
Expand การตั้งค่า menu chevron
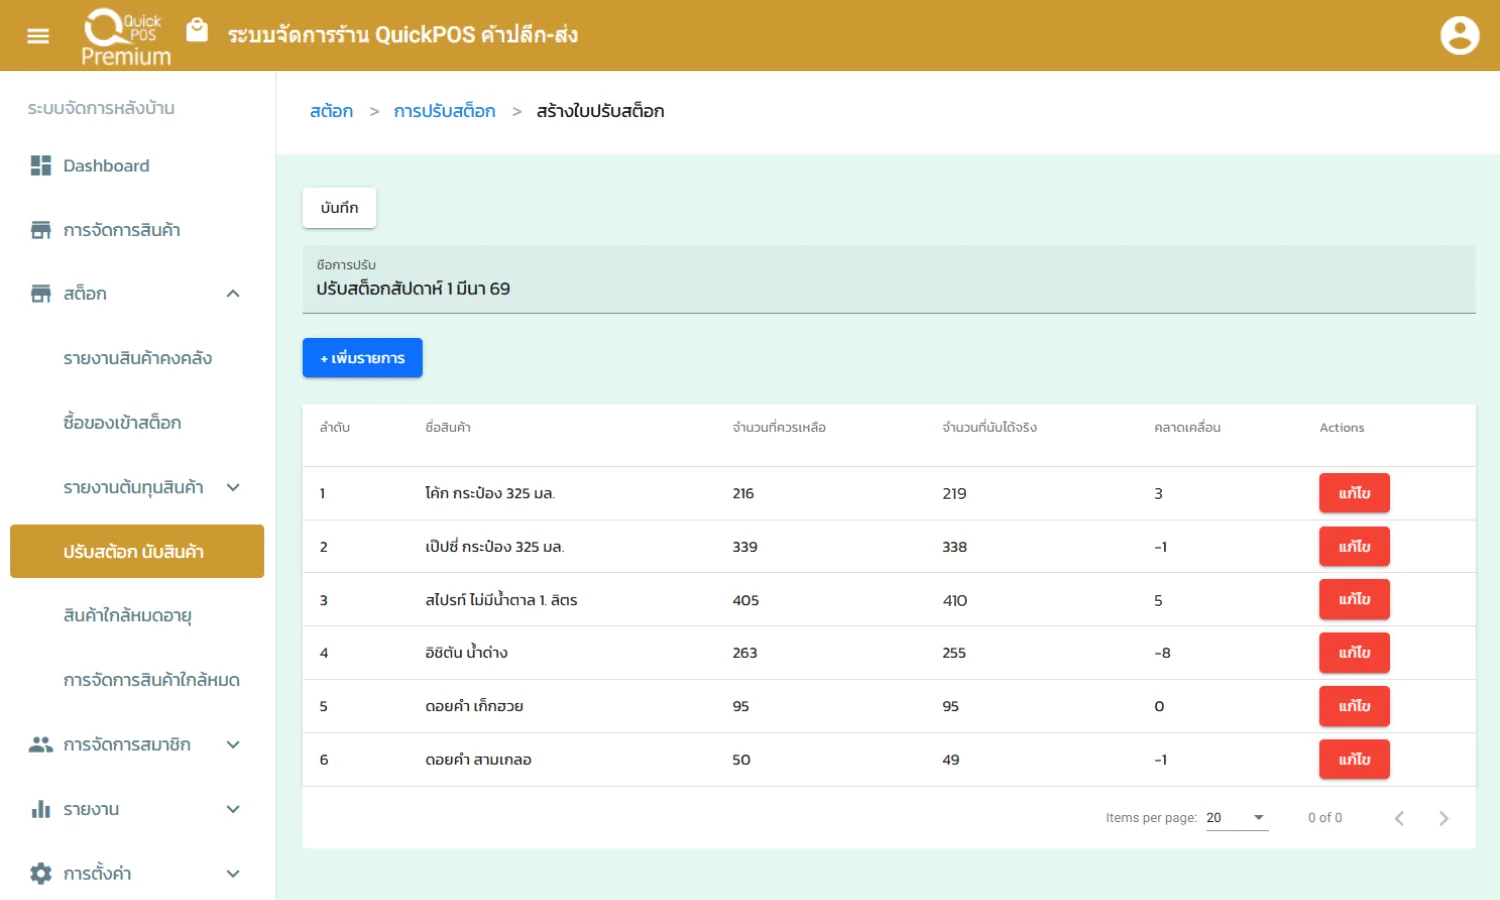coord(233,874)
